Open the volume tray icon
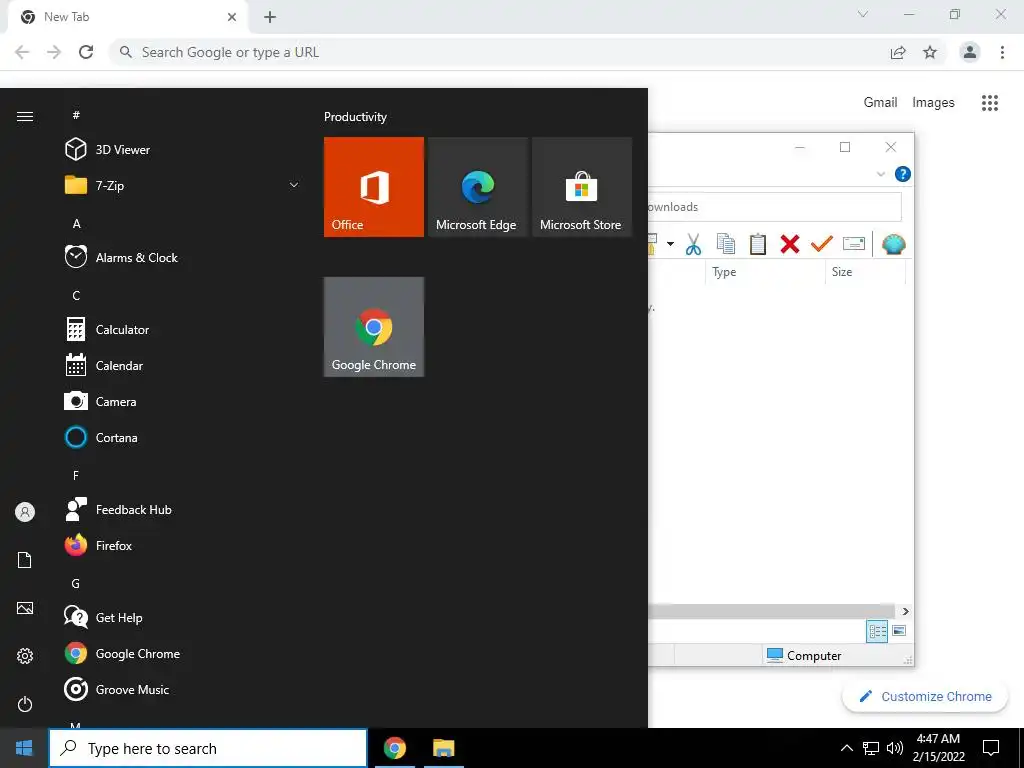This screenshot has height=768, width=1024. click(x=895, y=748)
